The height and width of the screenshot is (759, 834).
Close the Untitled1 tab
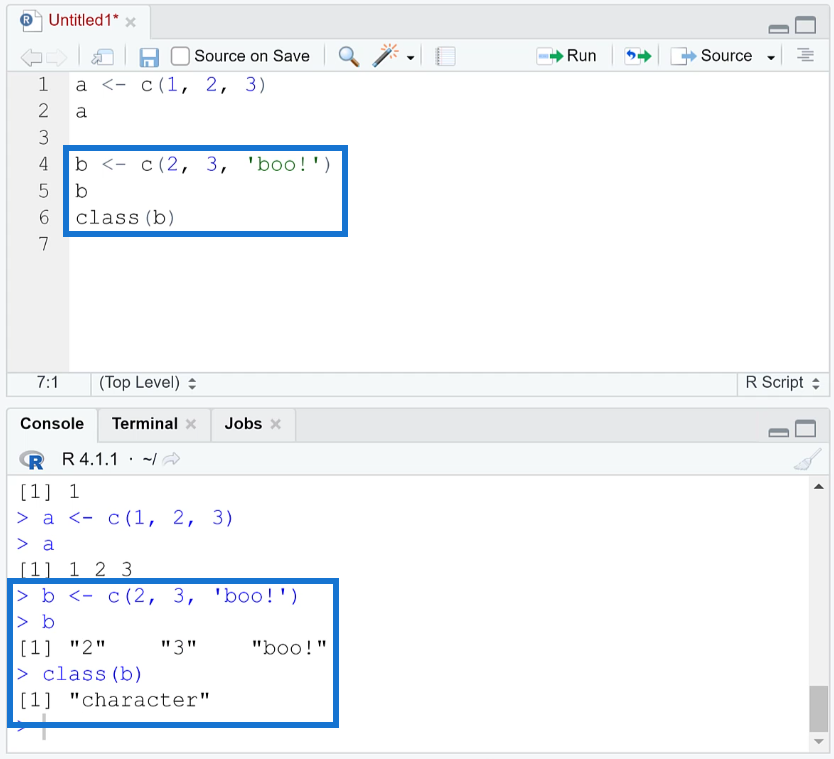[x=130, y=22]
